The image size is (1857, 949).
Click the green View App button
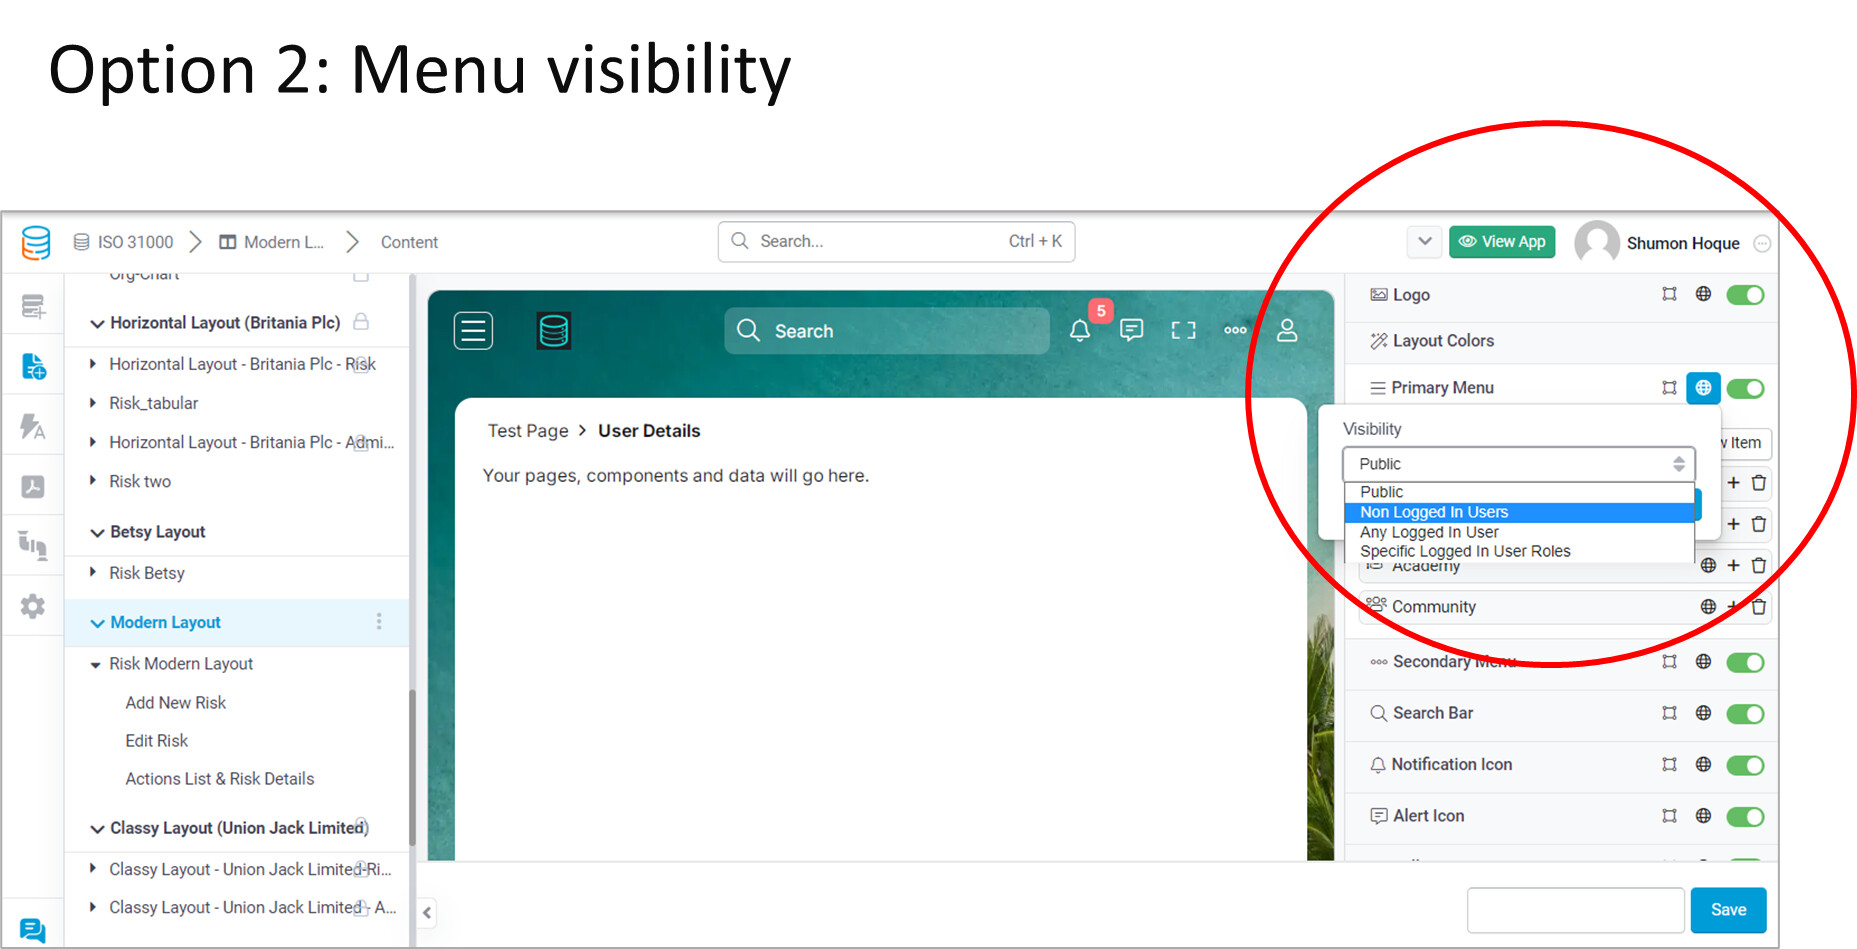pyautogui.click(x=1502, y=241)
